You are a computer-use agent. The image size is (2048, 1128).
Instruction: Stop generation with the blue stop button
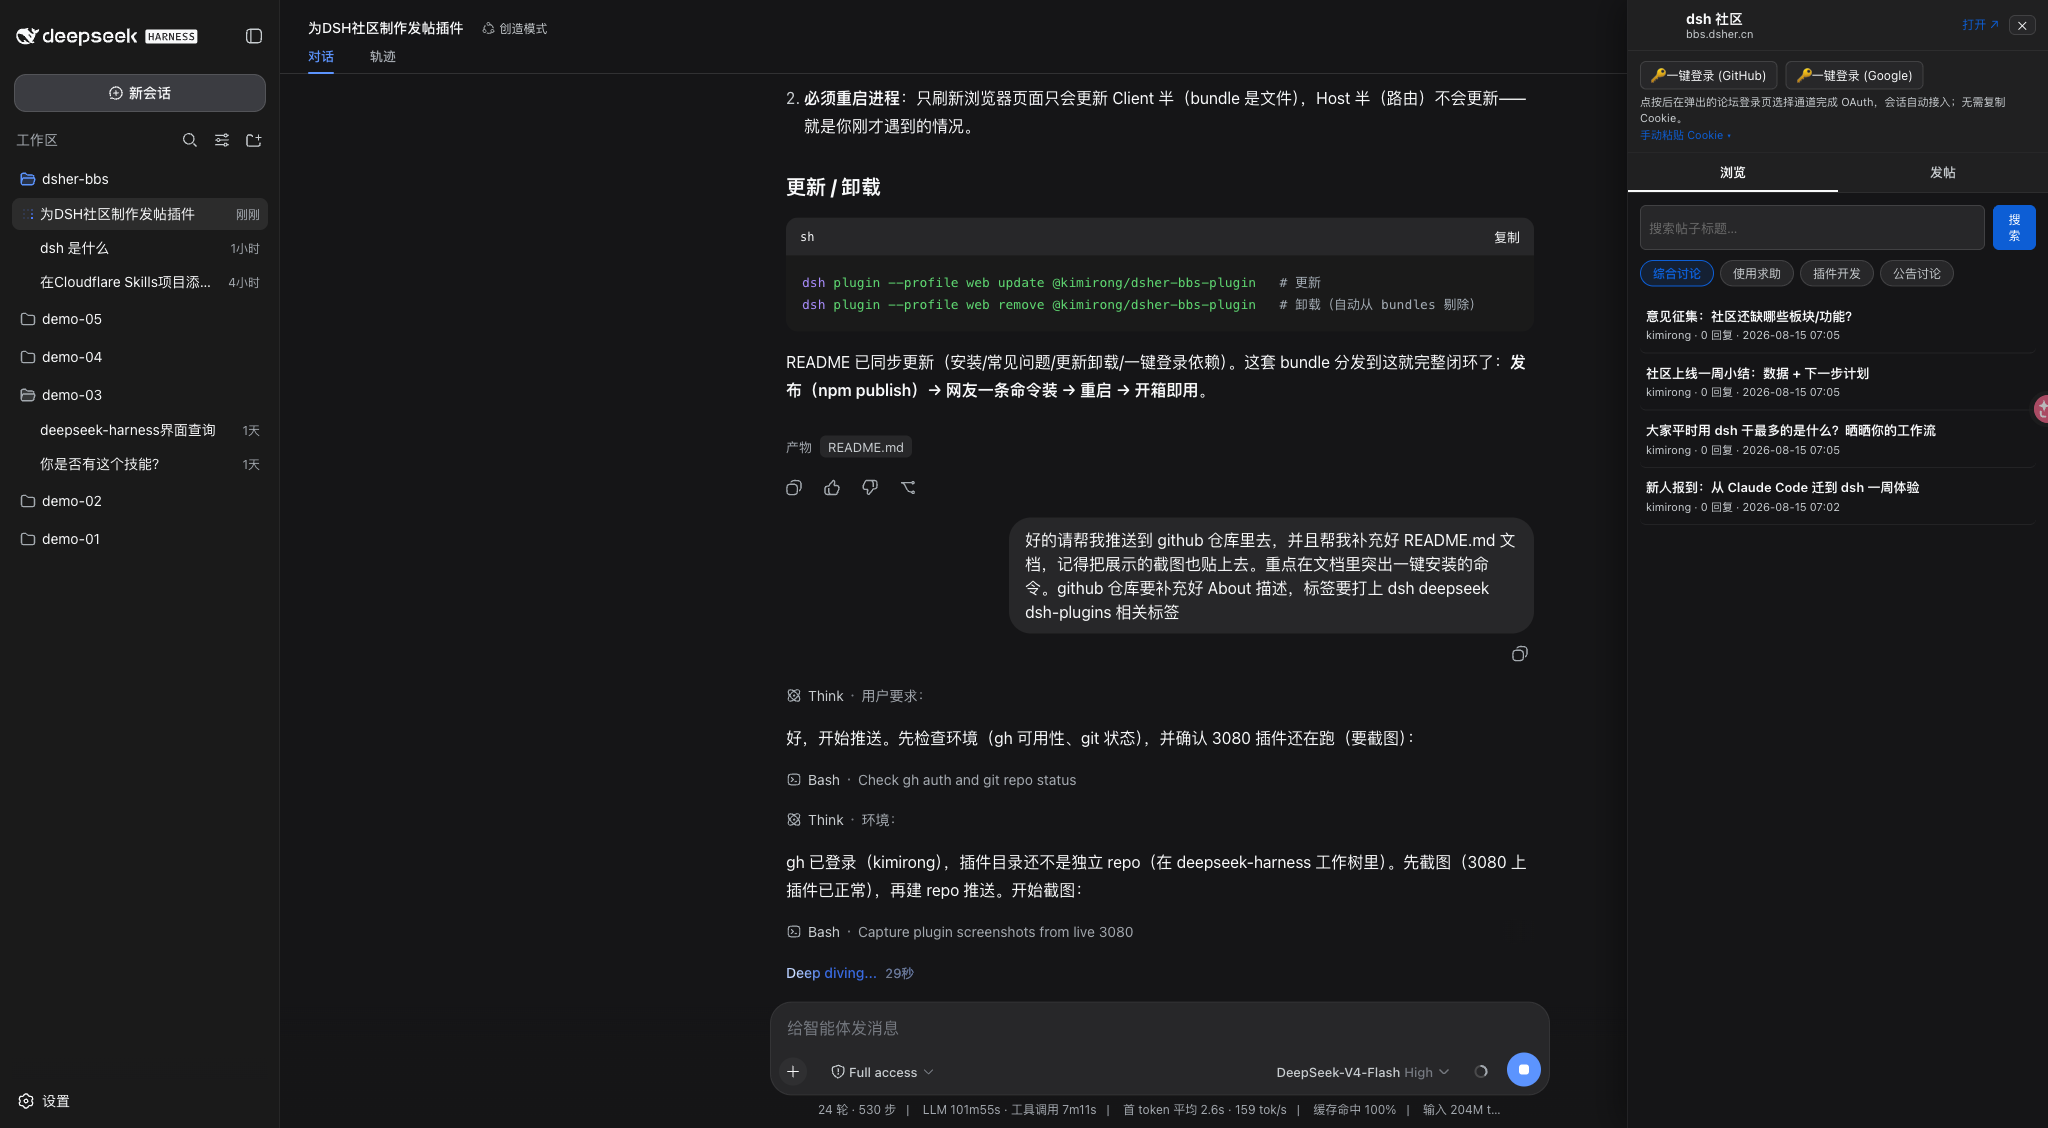coord(1524,1070)
